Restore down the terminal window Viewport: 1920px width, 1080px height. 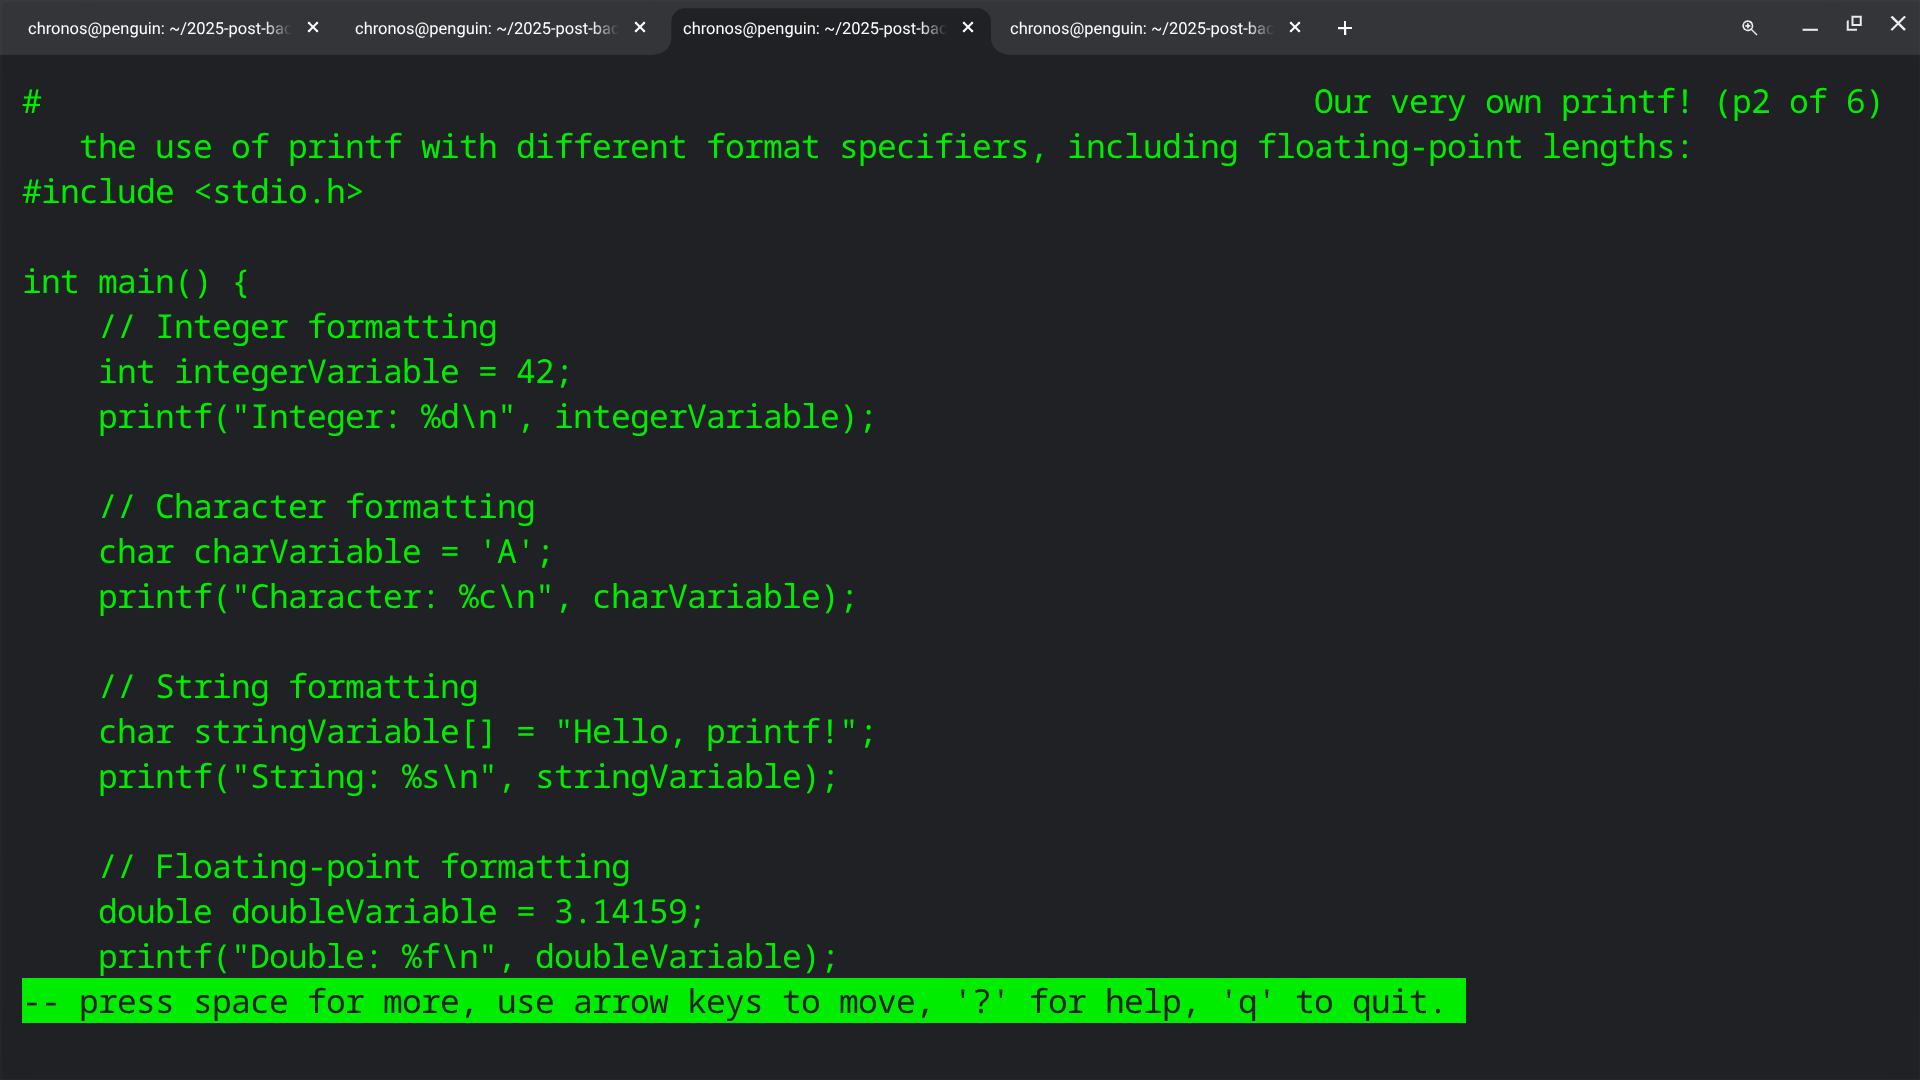1854,24
